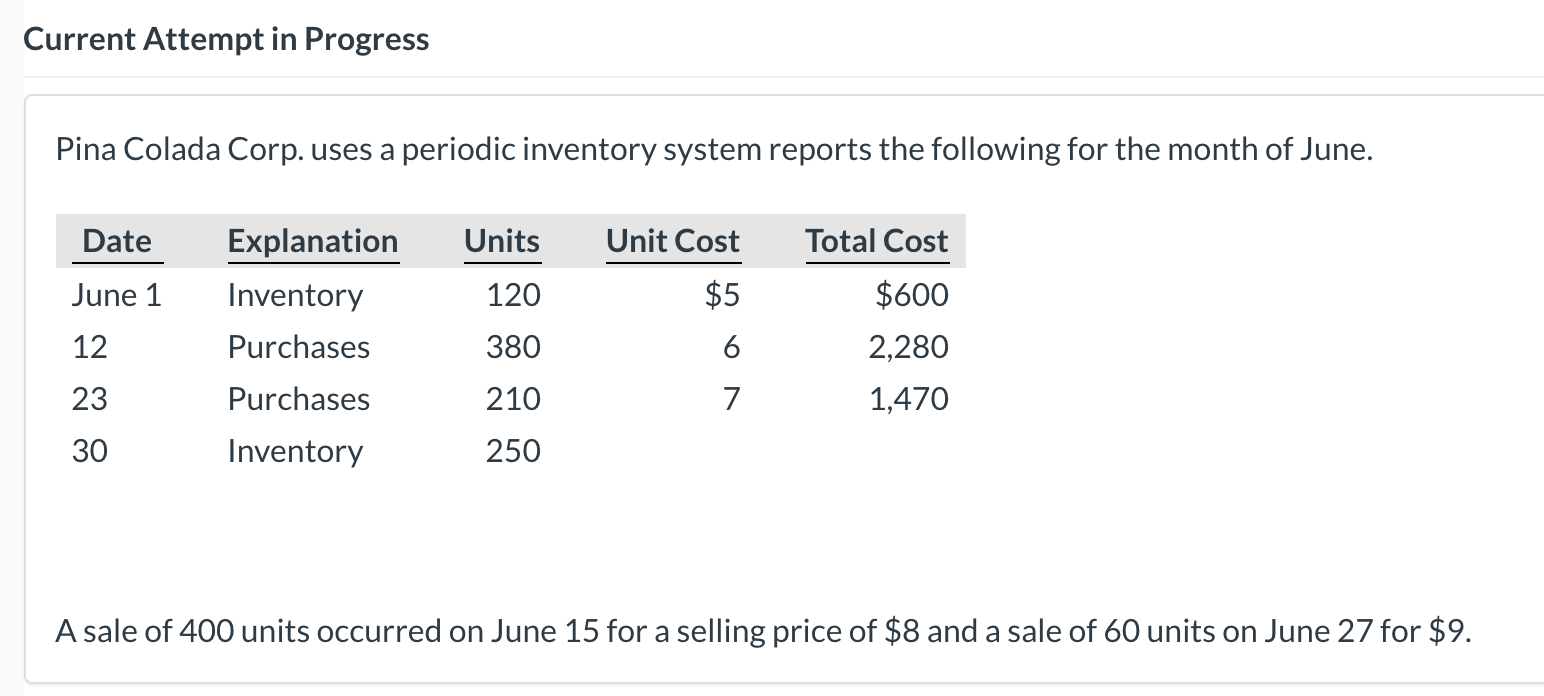Click the June 1 Inventory explanation cell

295,295
